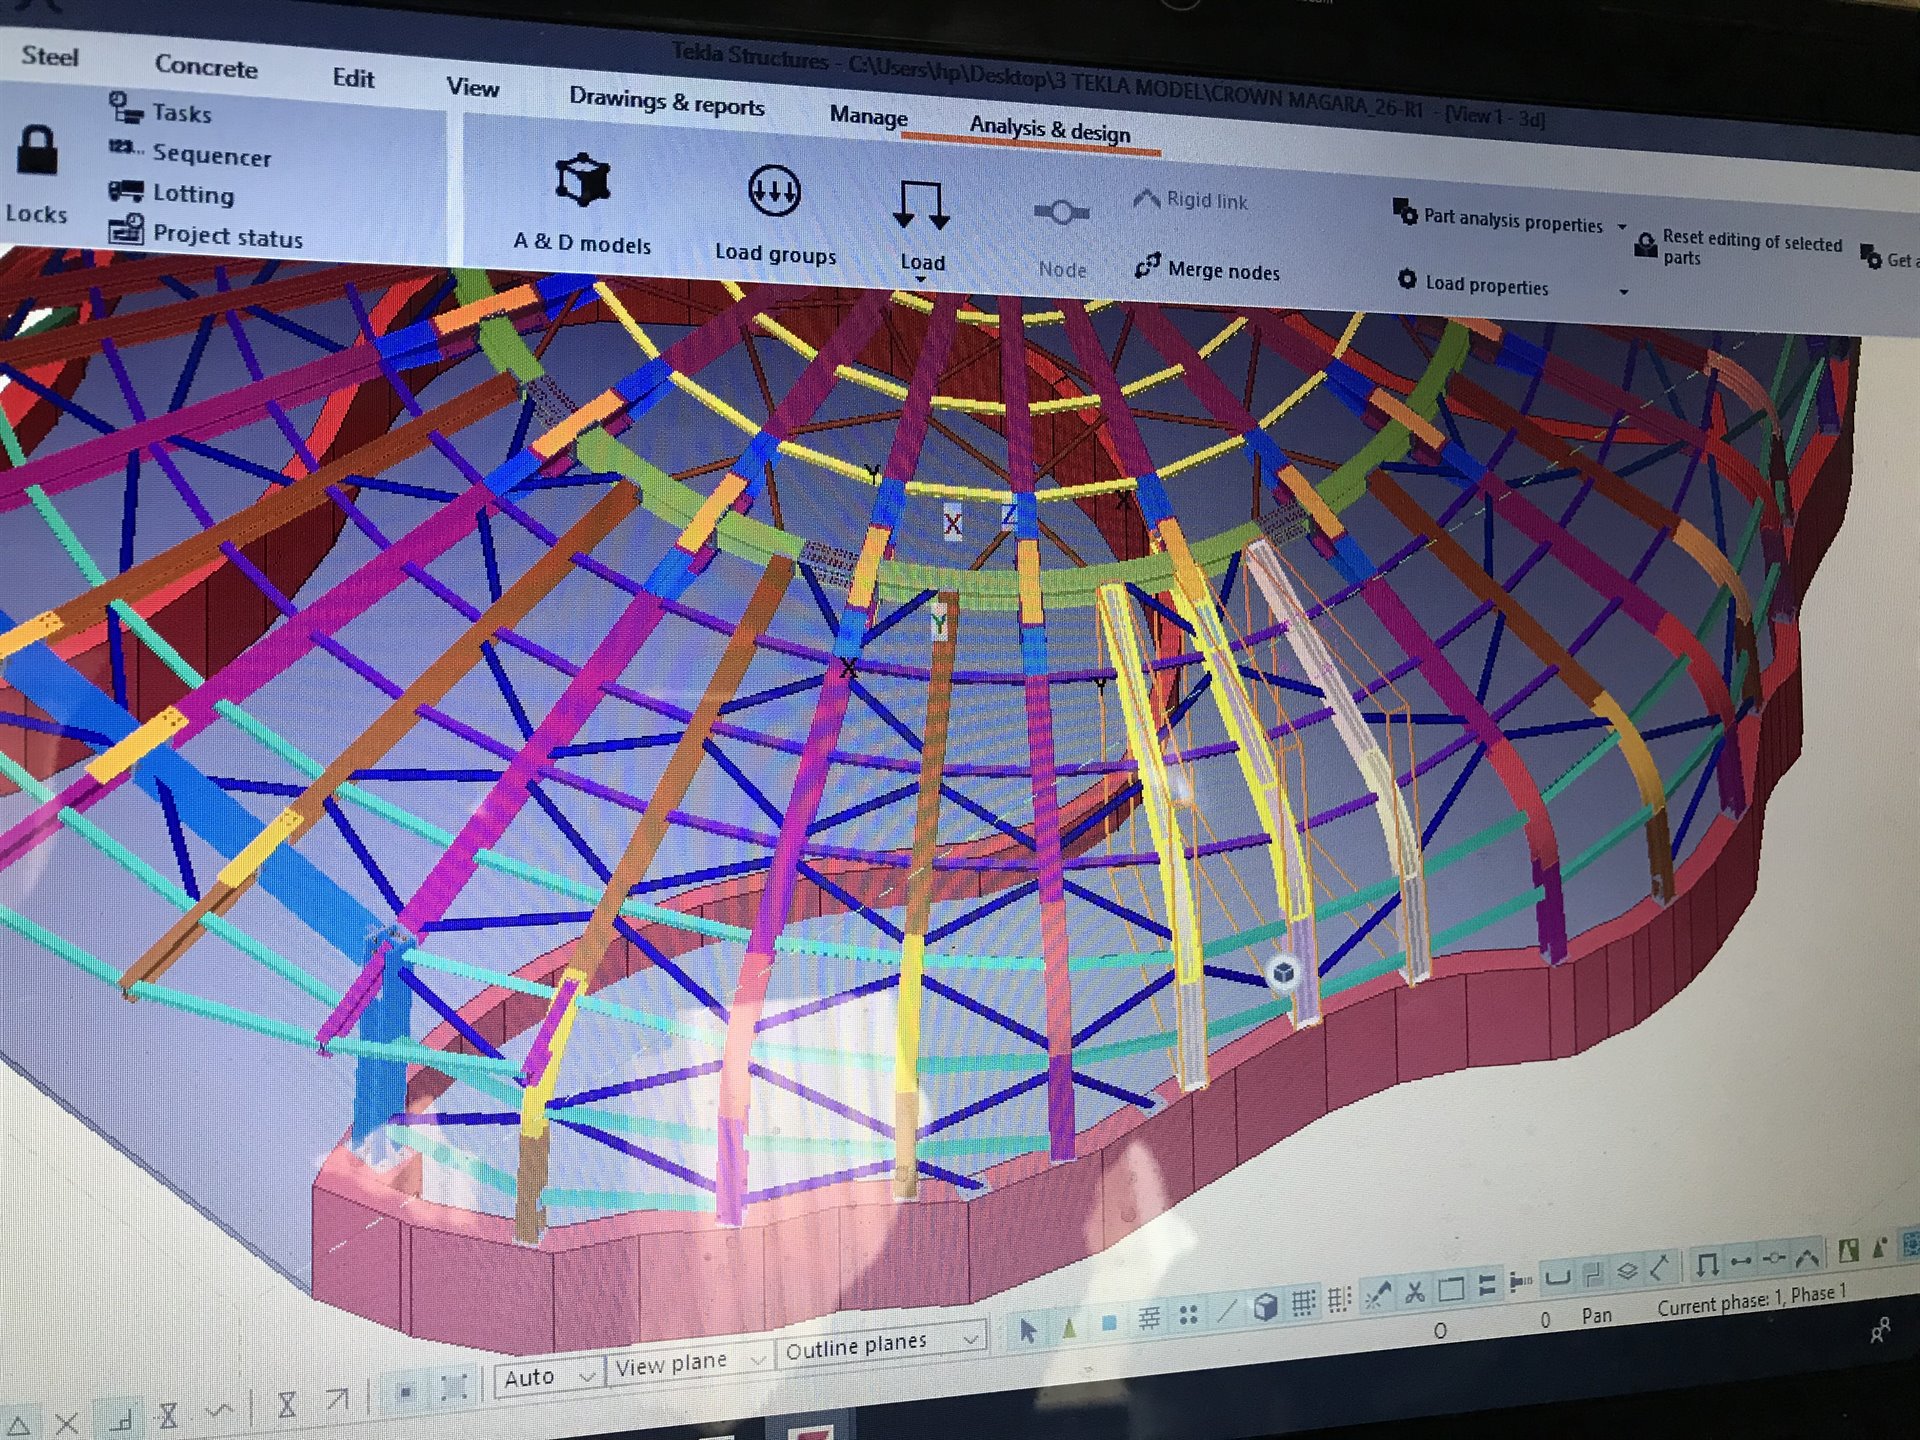Image resolution: width=1920 pixels, height=1440 pixels.
Task: Open the Outline planes dropdown
Action: 881,1344
